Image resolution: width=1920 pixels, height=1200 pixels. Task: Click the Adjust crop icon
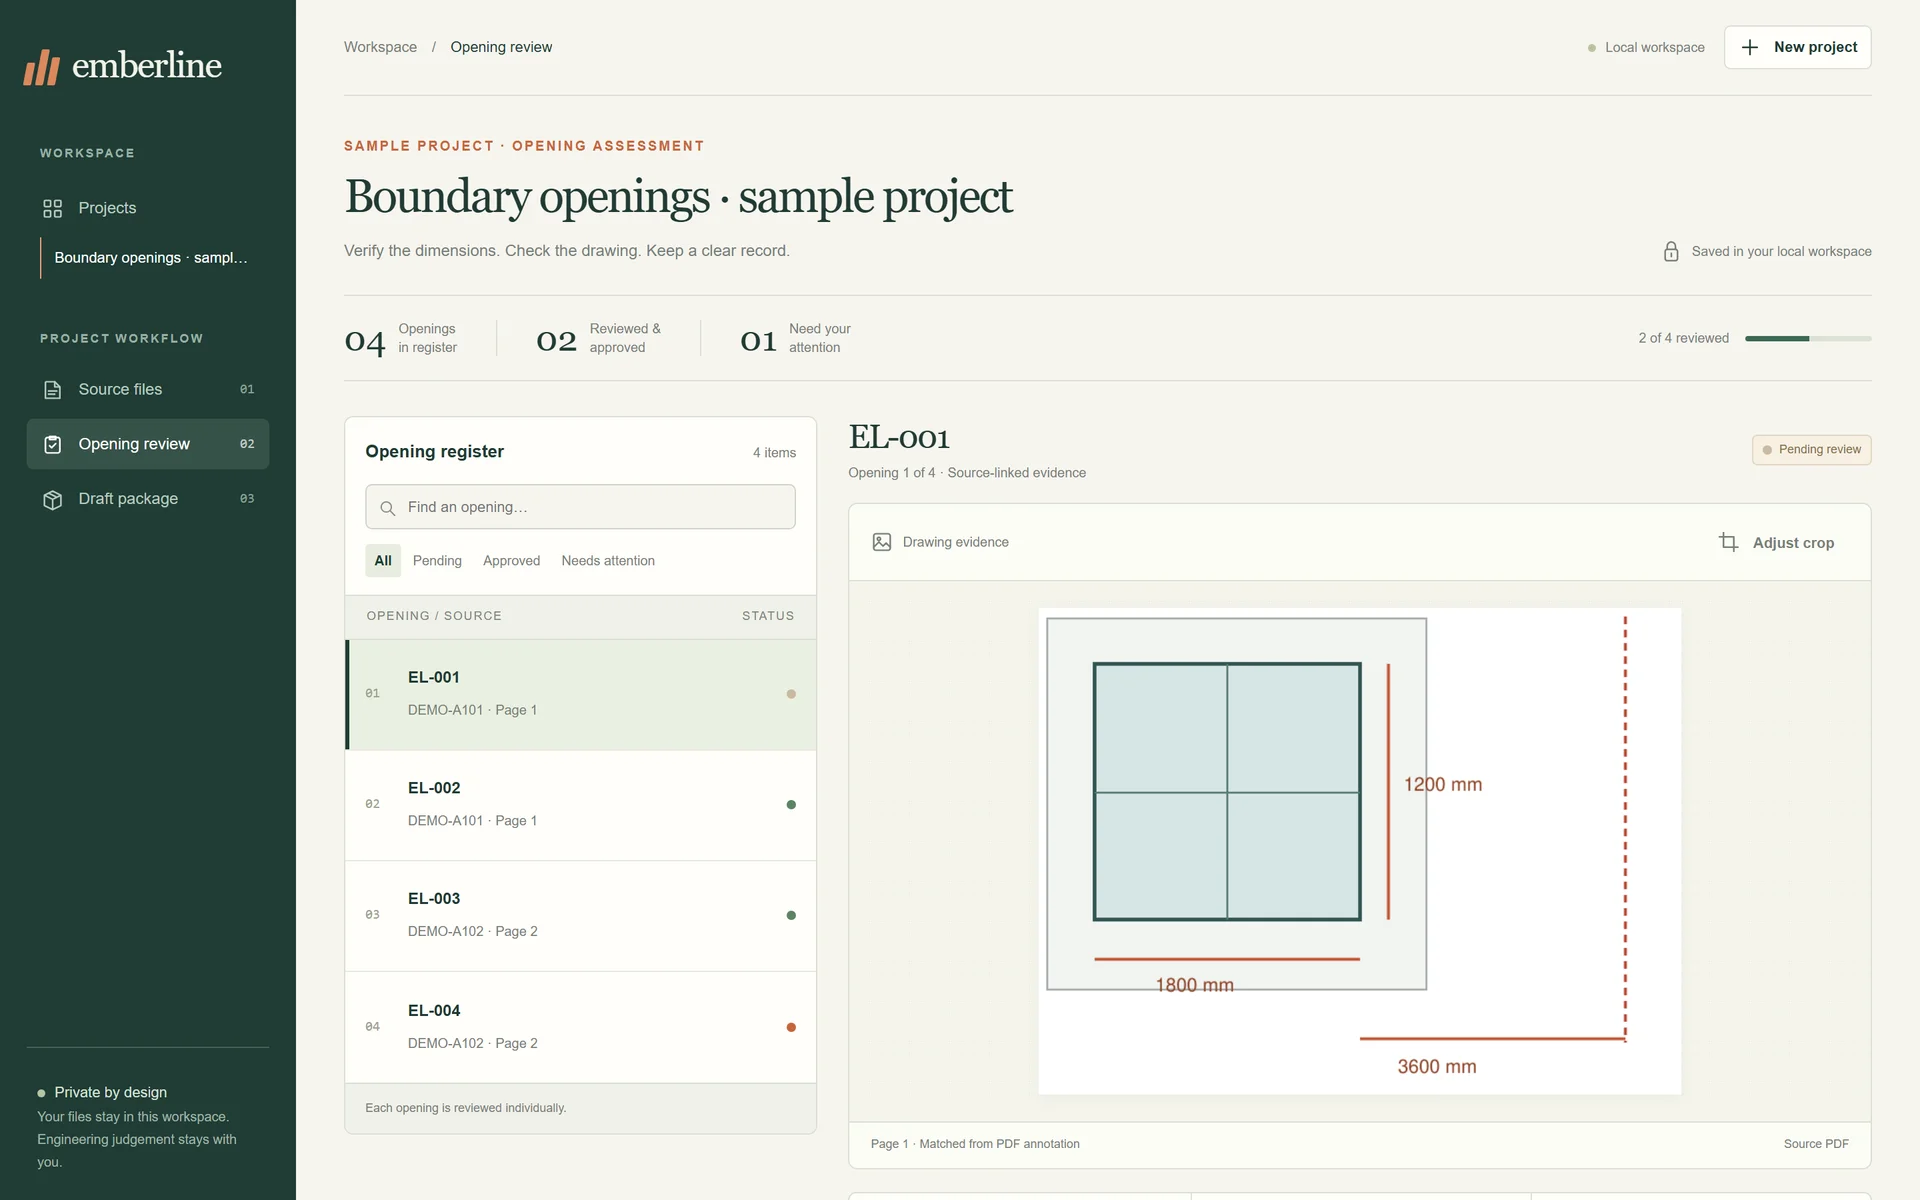pos(1728,542)
